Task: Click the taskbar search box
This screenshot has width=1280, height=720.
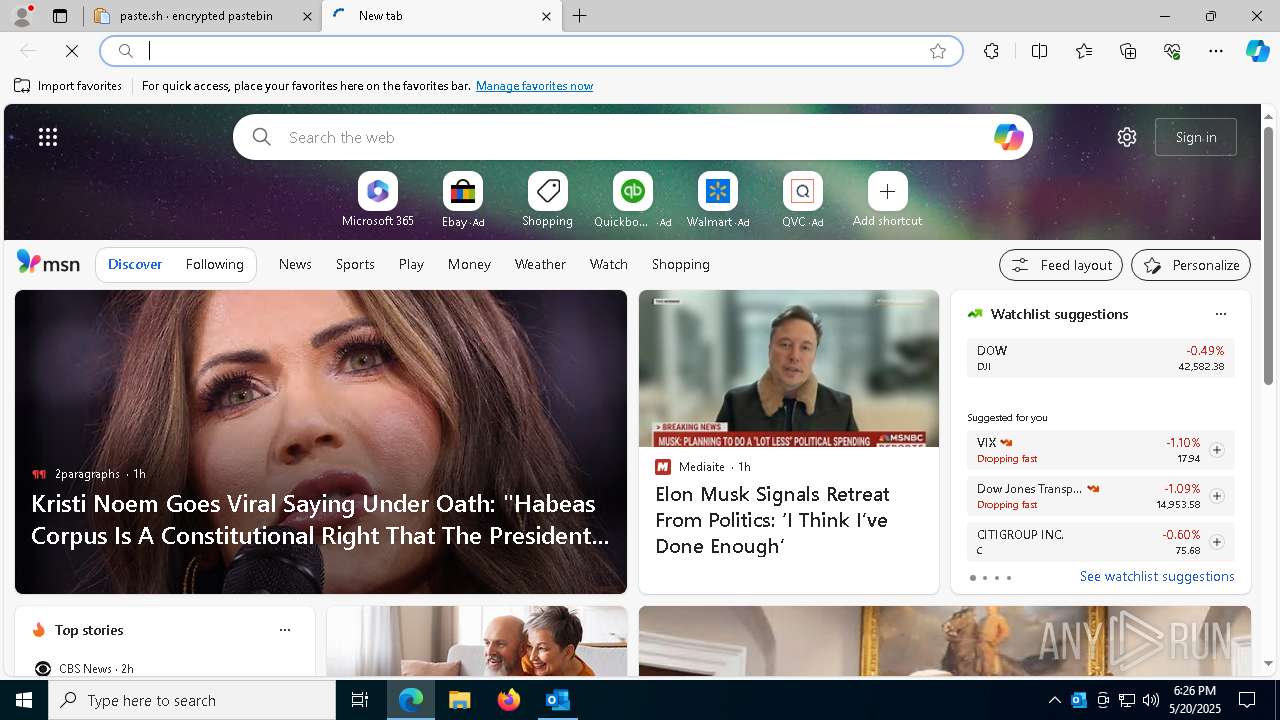Action: pyautogui.click(x=192, y=700)
